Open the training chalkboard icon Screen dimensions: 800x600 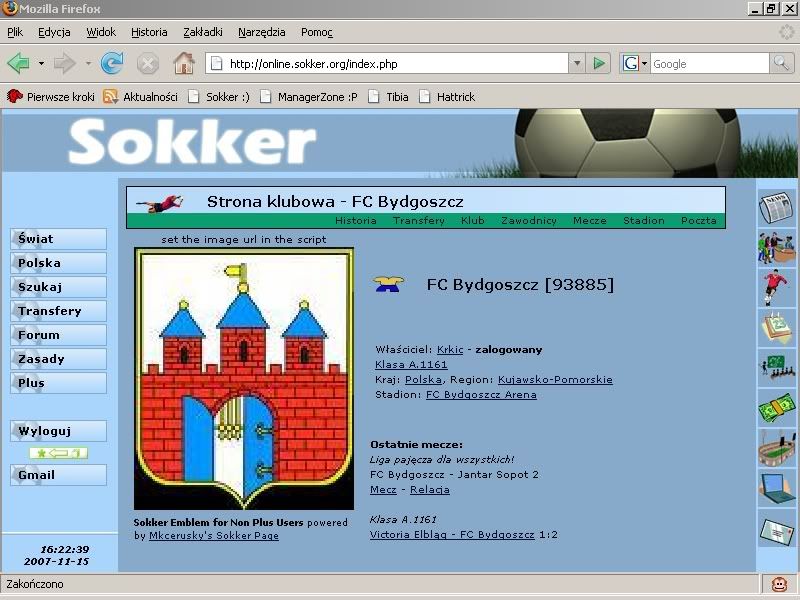(776, 367)
